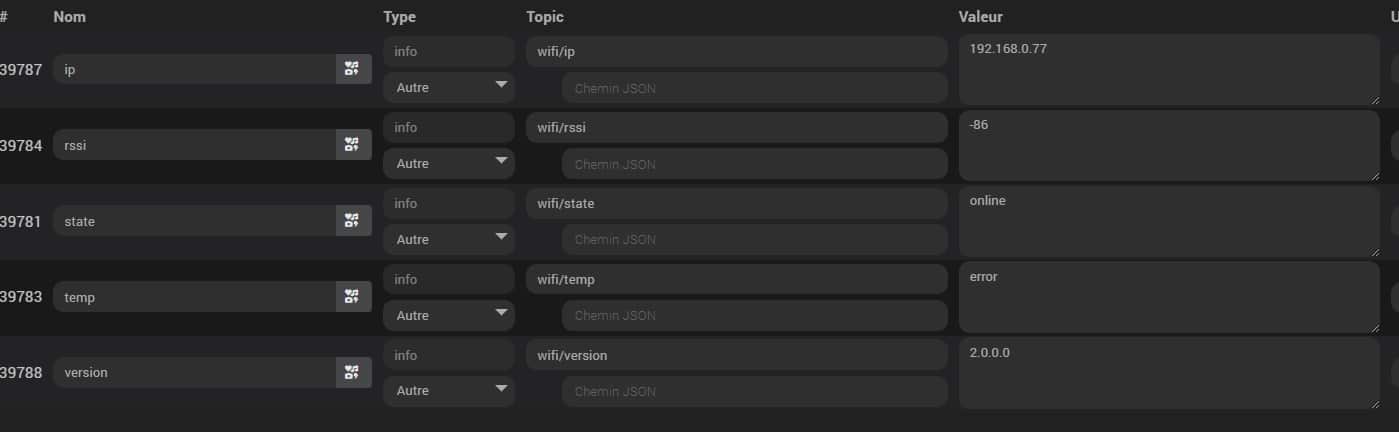The width and height of the screenshot is (1399, 432).
Task: Click the name field containing rssi
Action: click(x=194, y=145)
